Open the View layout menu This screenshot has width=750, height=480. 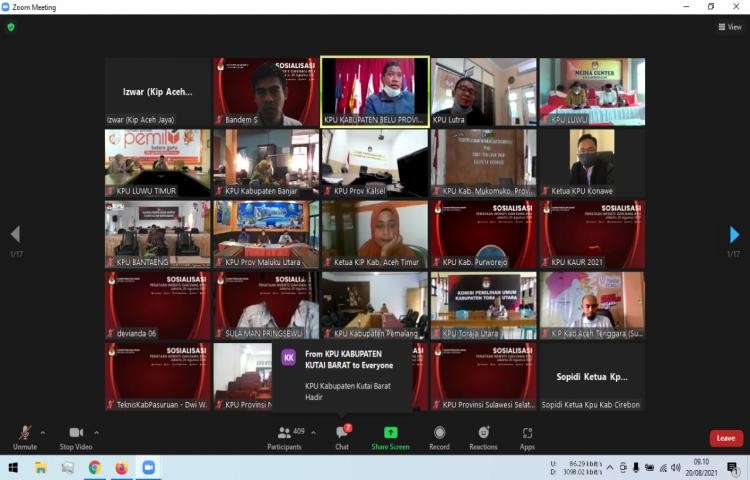click(729, 27)
